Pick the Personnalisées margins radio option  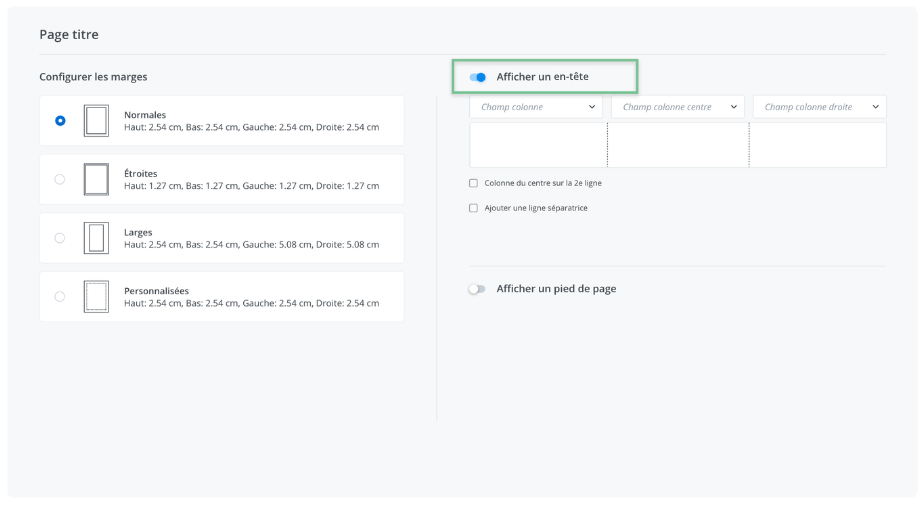coord(60,297)
